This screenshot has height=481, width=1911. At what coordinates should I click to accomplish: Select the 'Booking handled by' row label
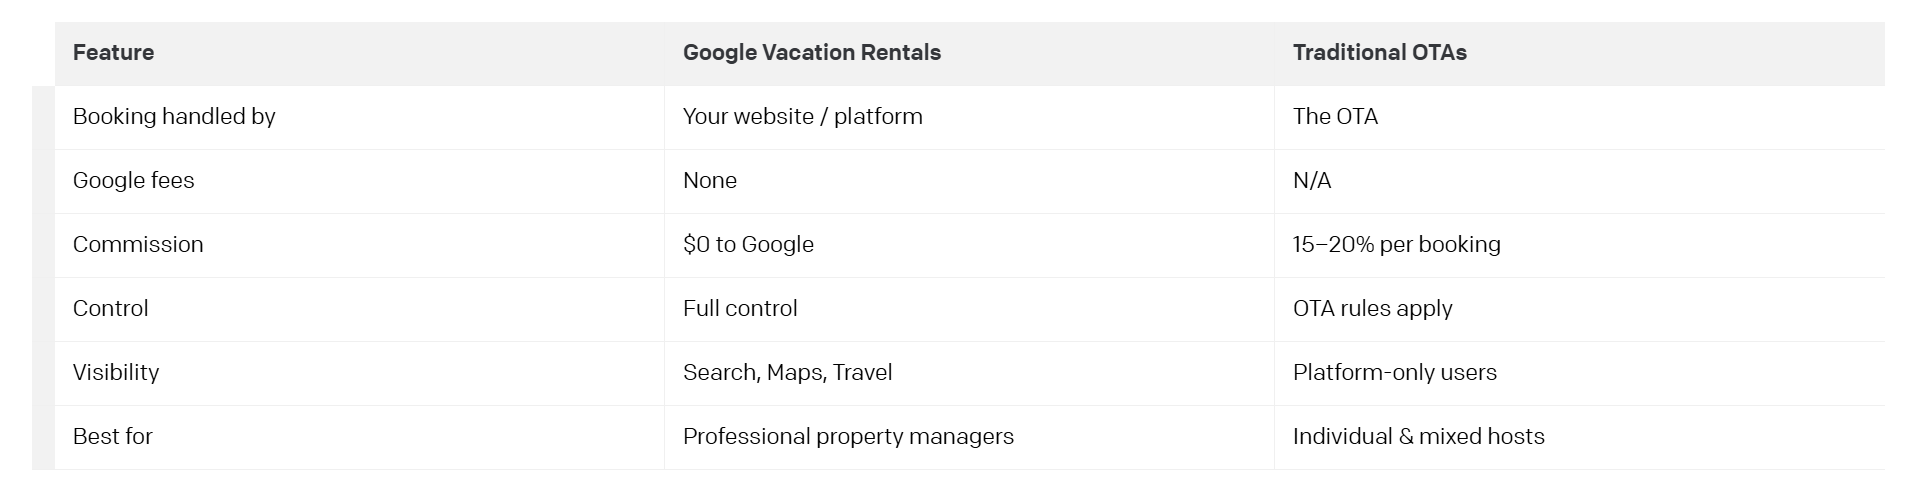click(x=174, y=117)
